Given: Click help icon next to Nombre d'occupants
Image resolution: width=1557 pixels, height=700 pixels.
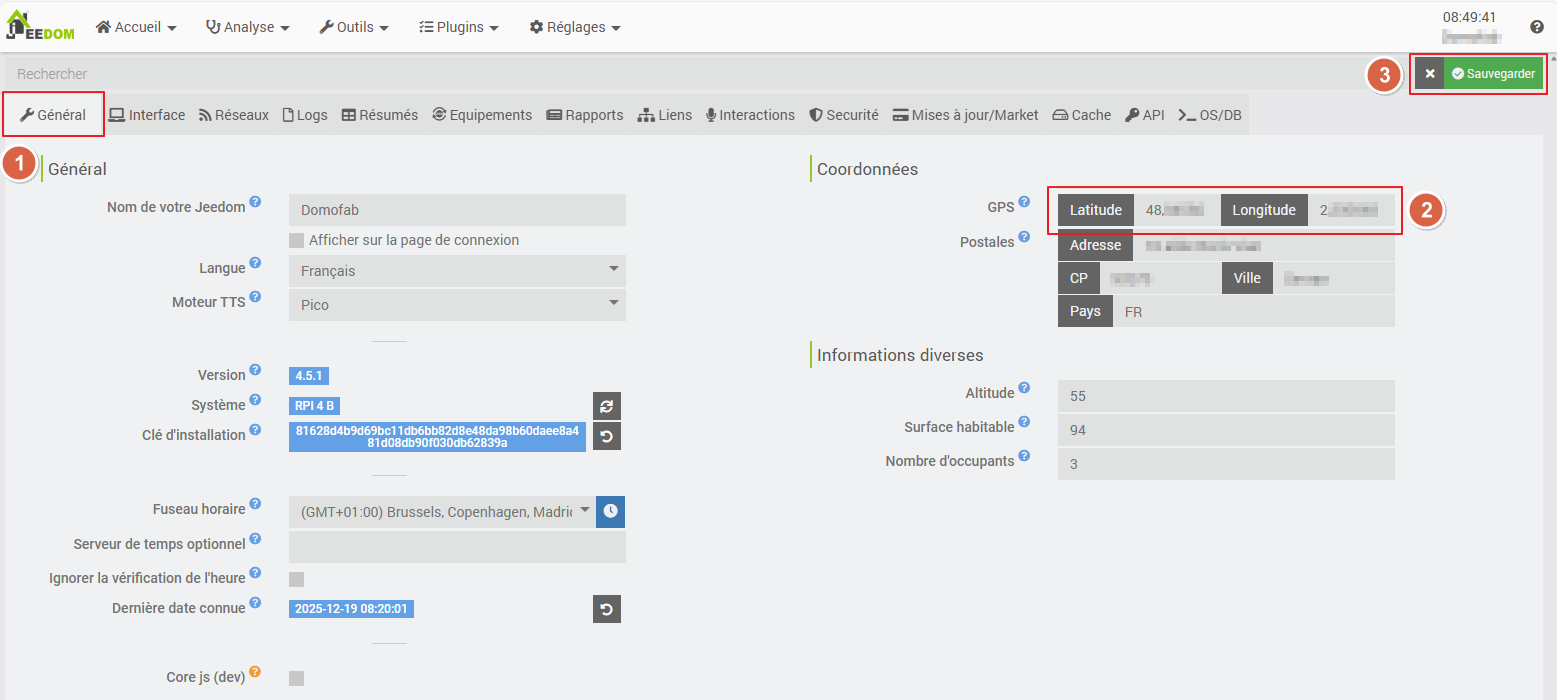Looking at the screenshot, I should pyautogui.click(x=1024, y=456).
